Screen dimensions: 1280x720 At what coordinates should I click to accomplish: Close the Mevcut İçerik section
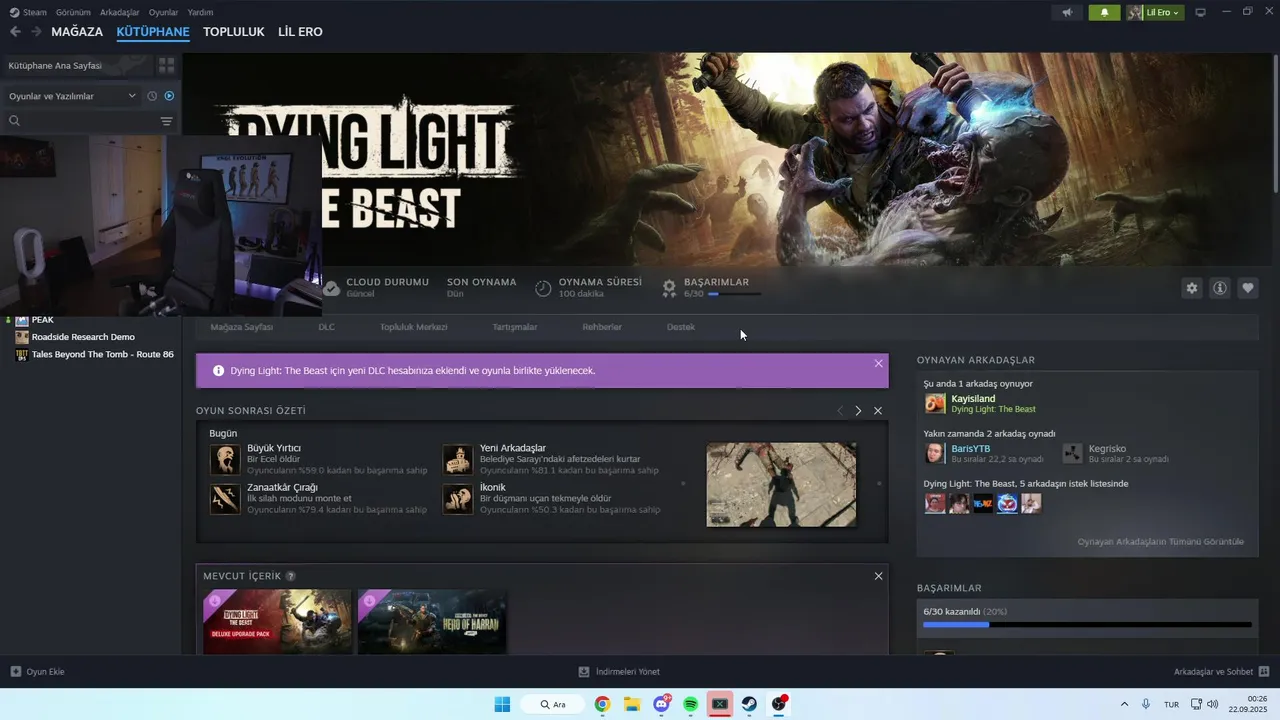[x=878, y=576]
